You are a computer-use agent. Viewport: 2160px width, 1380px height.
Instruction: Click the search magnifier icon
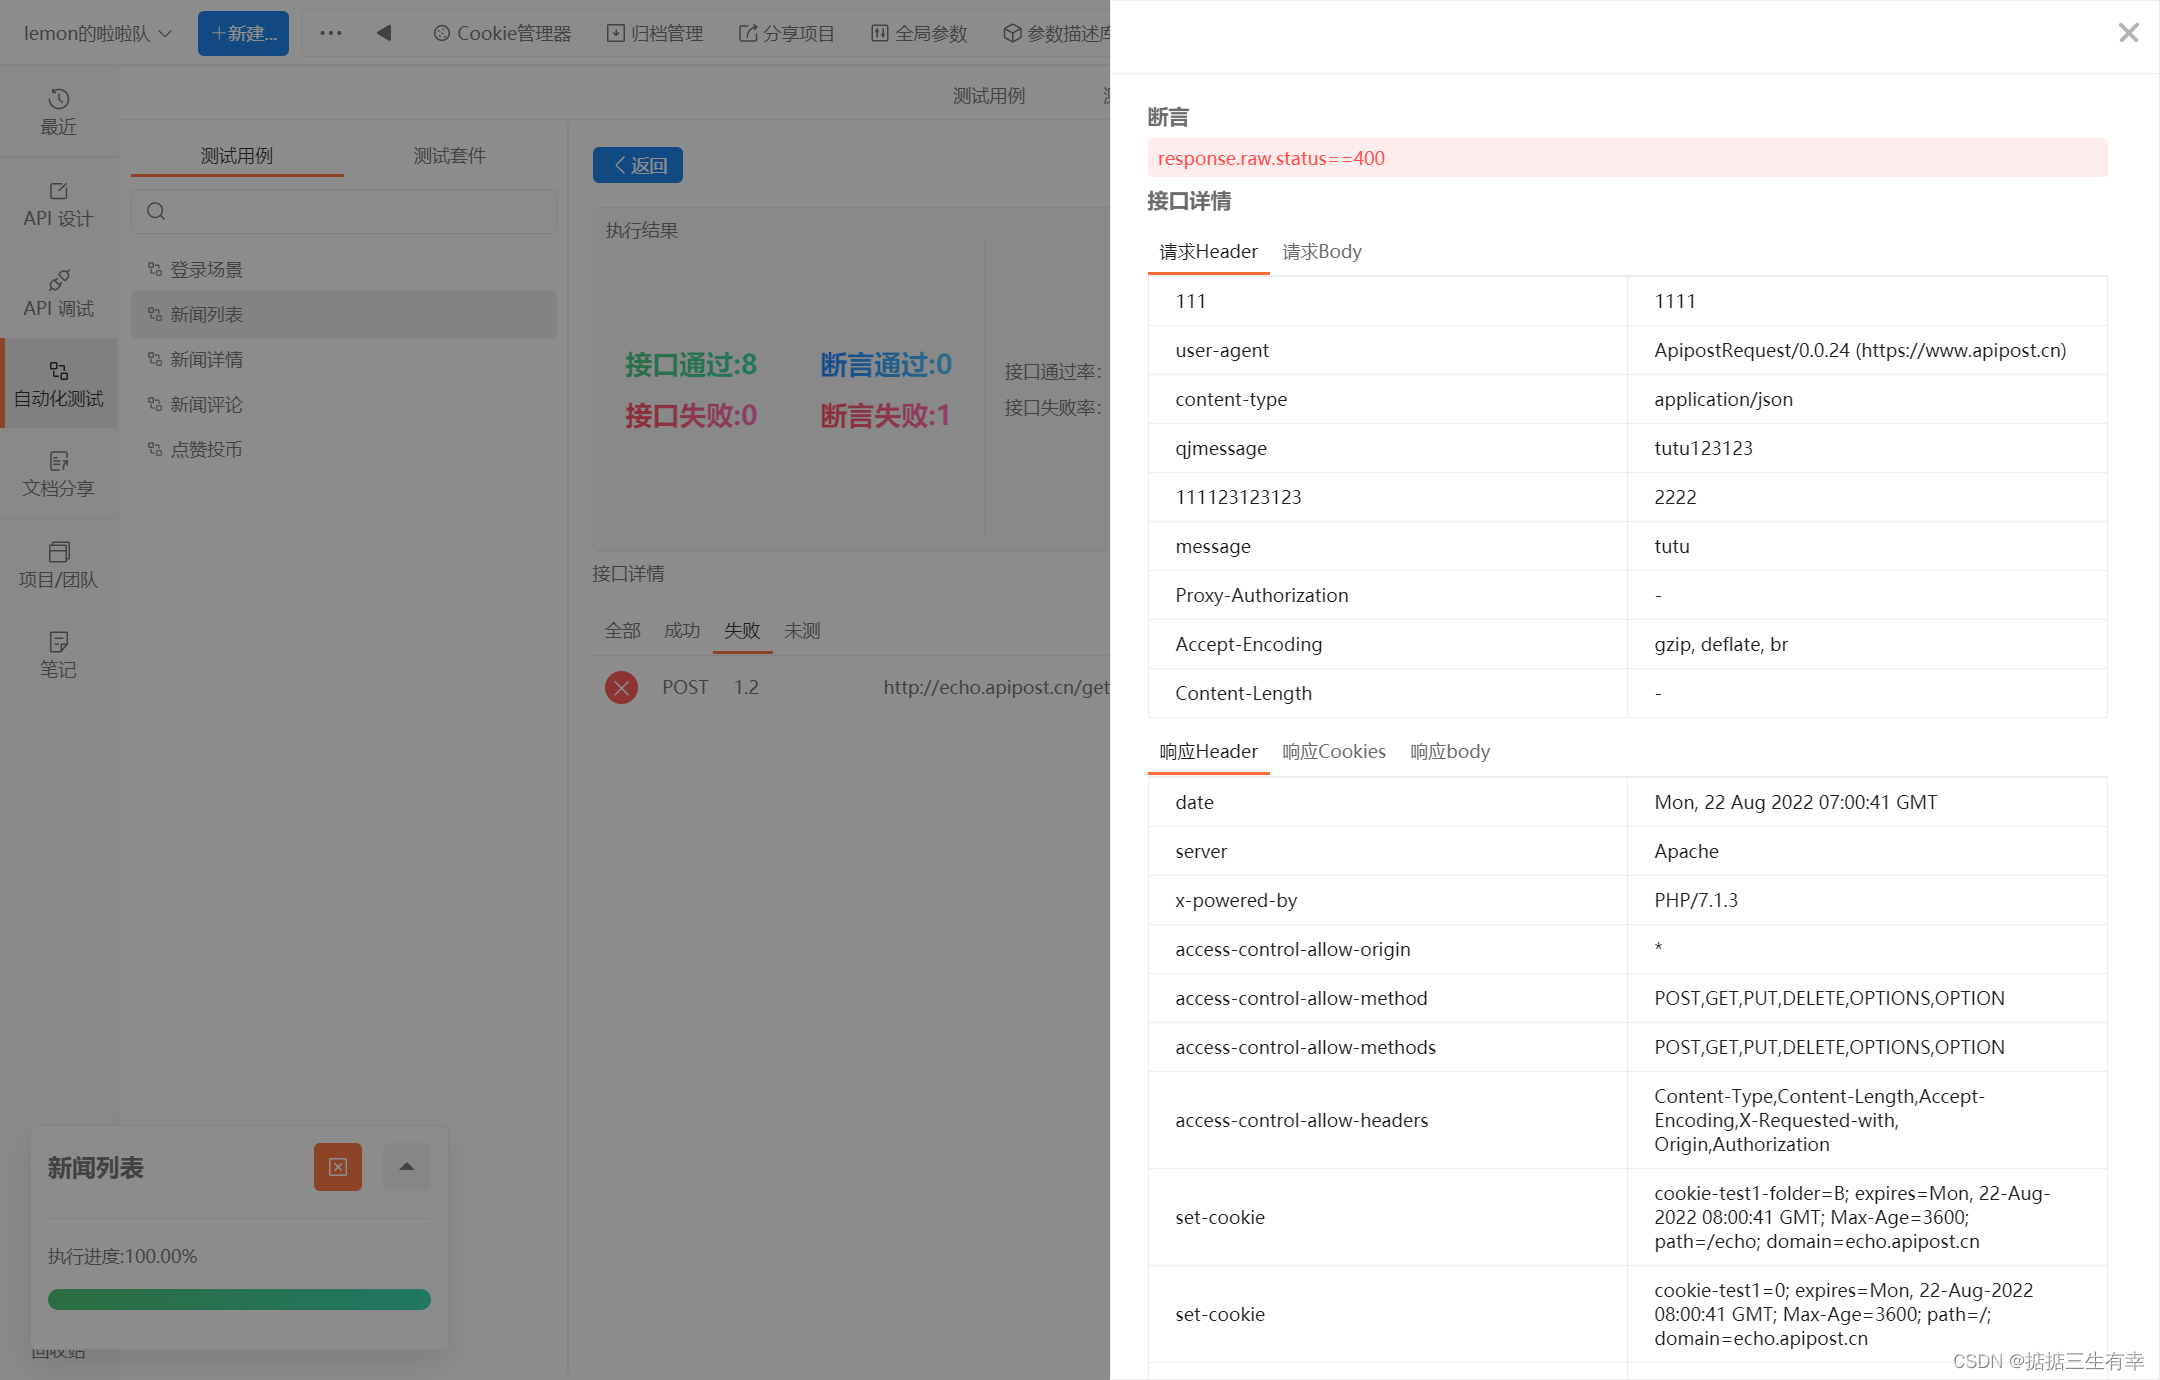pyautogui.click(x=156, y=211)
